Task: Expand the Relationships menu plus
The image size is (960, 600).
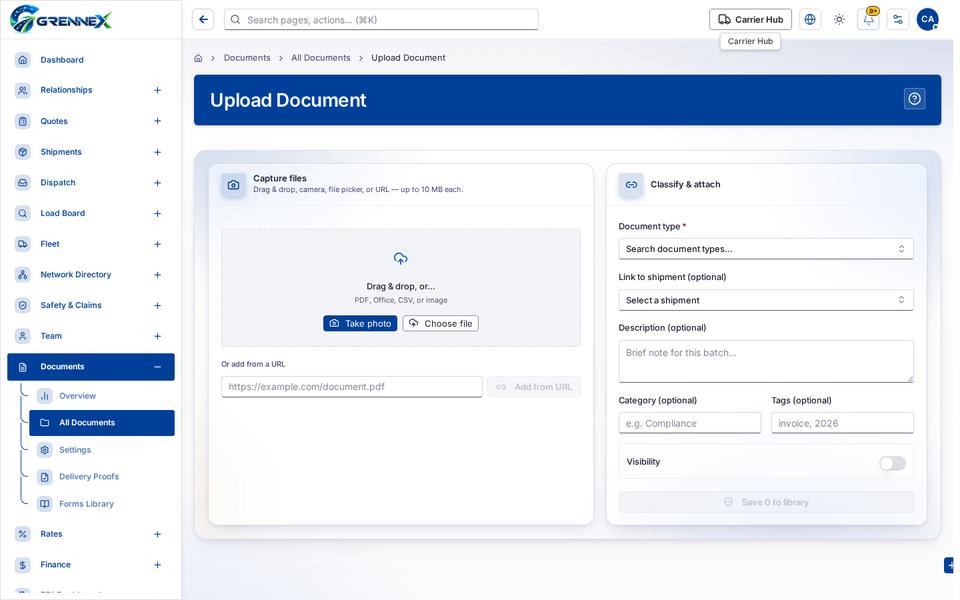Action: pos(157,91)
